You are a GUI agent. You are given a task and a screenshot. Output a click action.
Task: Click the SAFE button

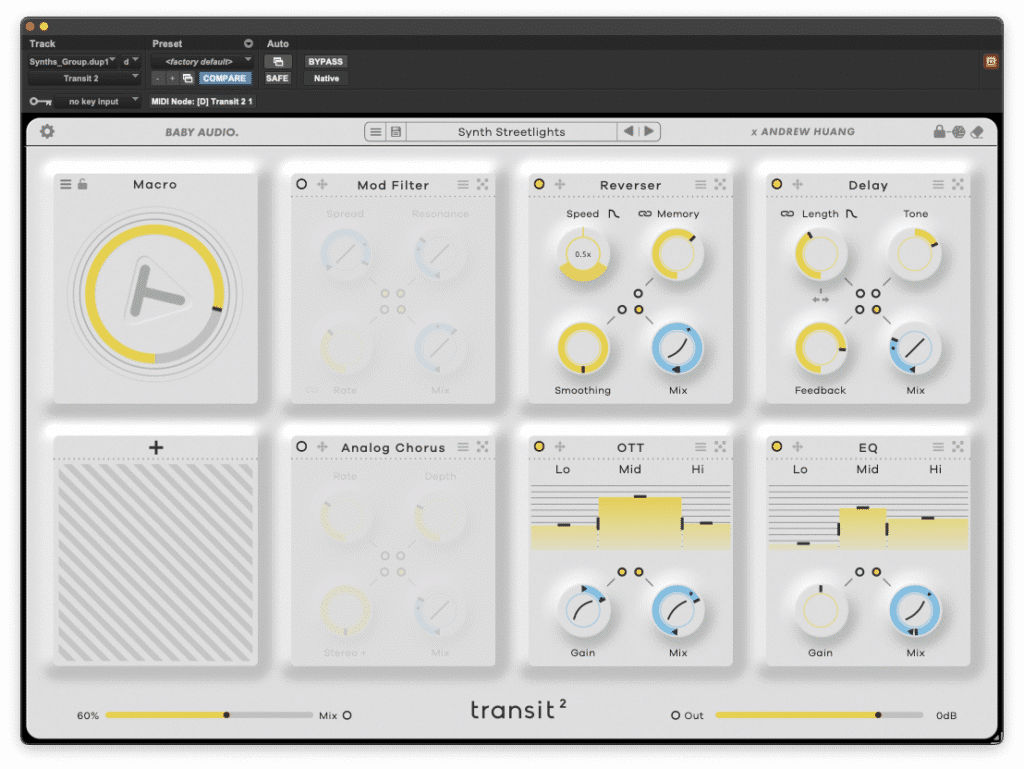tap(277, 78)
